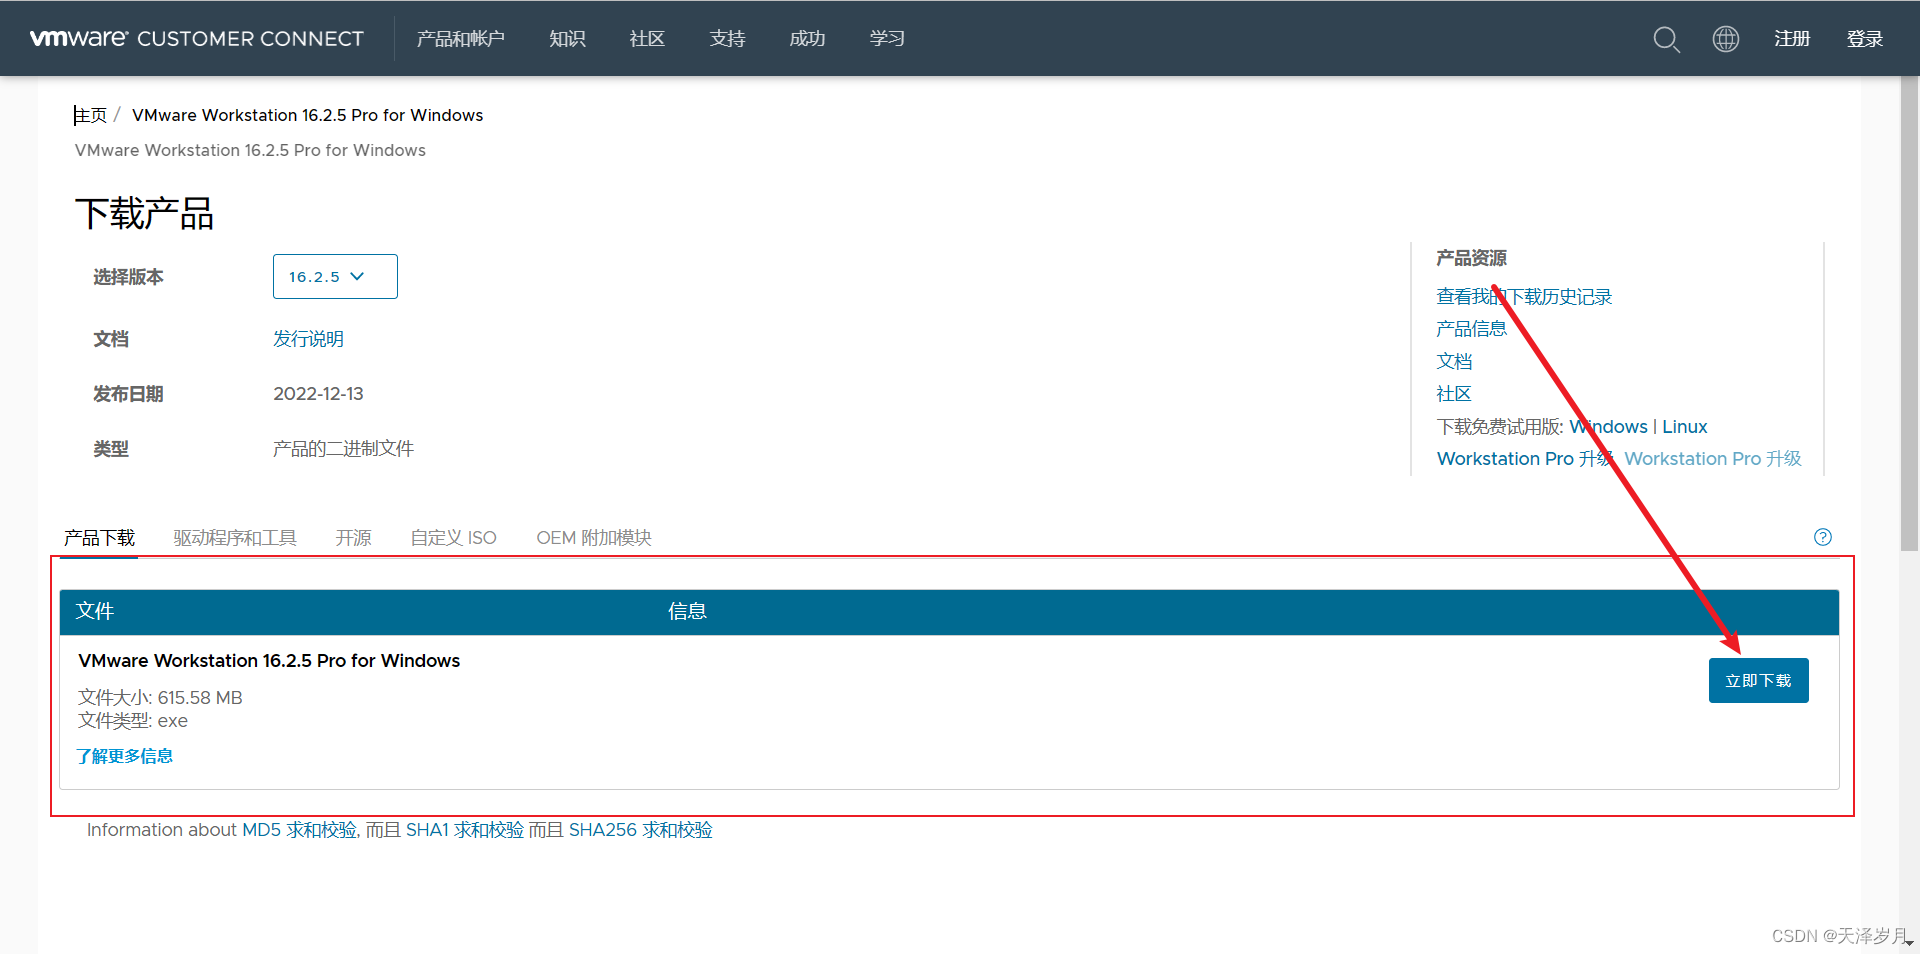Click the help question mark icon

pyautogui.click(x=1823, y=537)
